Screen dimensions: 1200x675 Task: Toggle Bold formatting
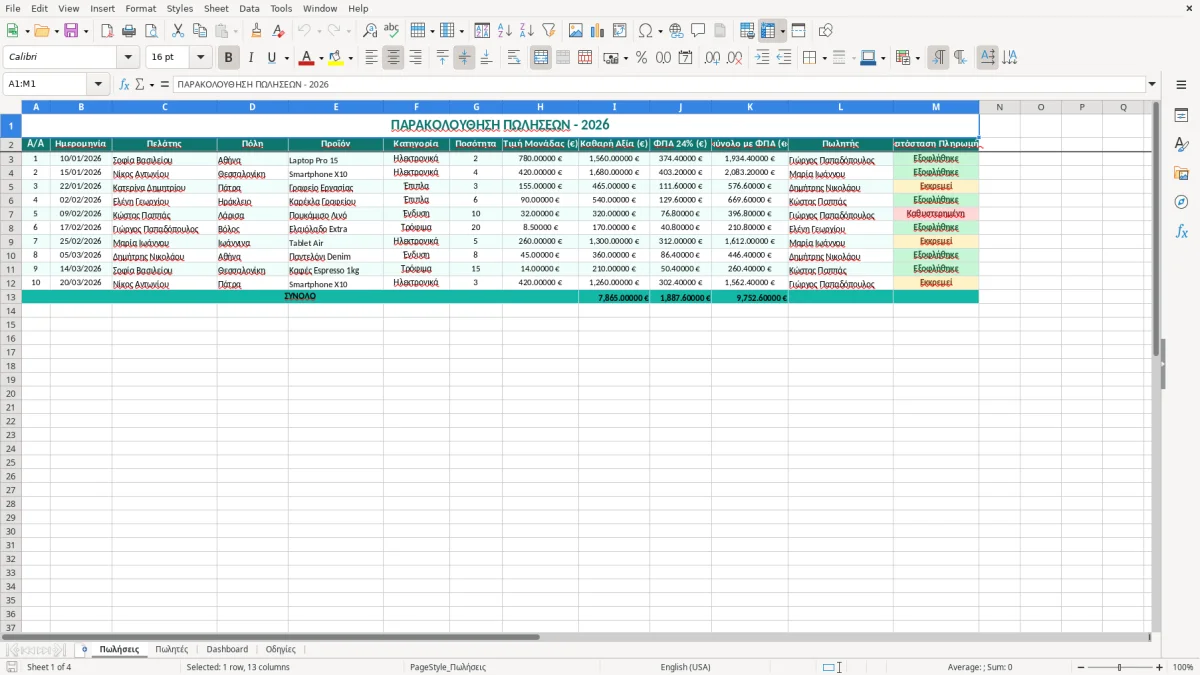pos(229,58)
